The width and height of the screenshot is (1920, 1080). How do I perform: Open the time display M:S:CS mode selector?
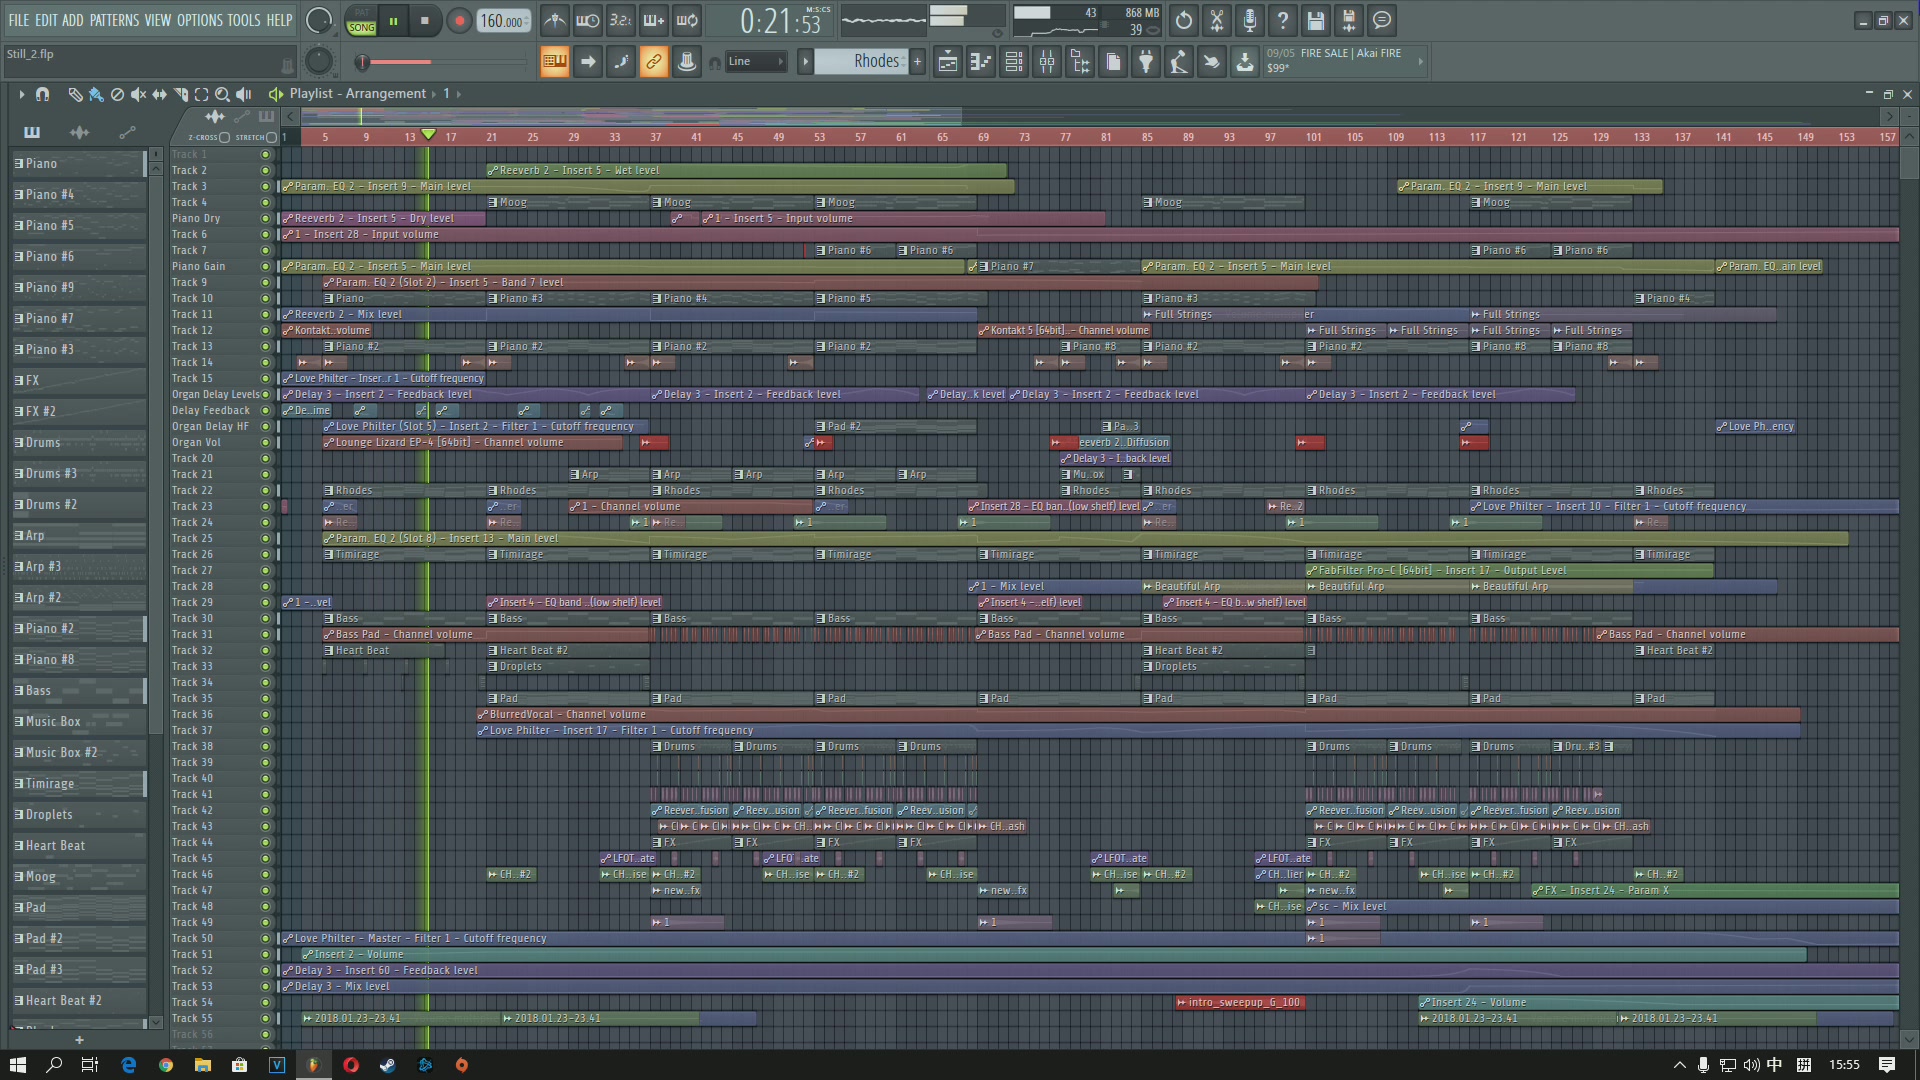tap(818, 10)
